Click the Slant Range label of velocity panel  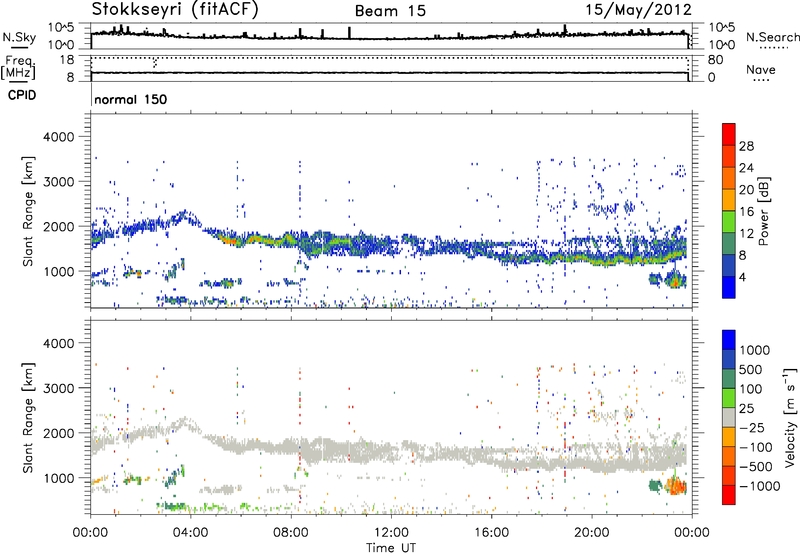[x=28, y=417]
